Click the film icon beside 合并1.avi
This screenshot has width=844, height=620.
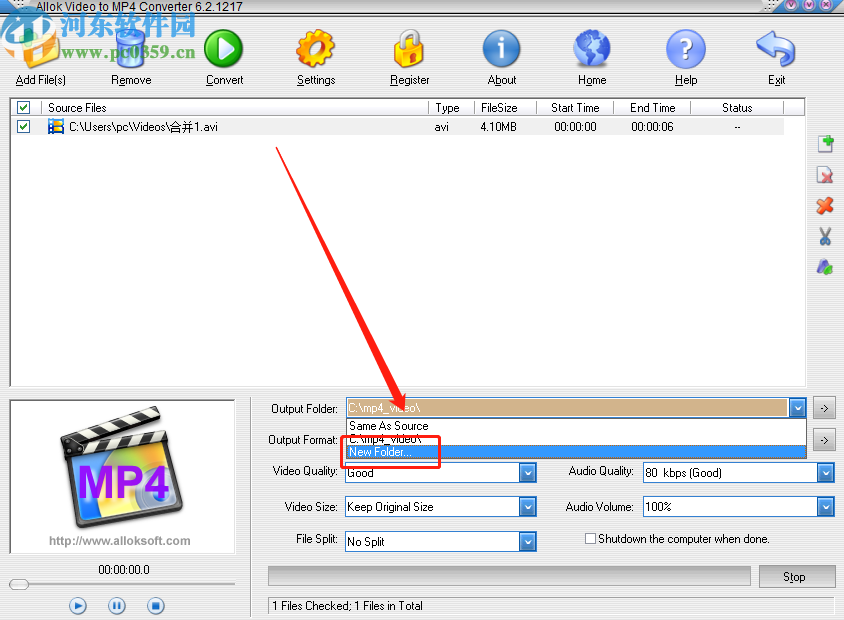pos(55,127)
